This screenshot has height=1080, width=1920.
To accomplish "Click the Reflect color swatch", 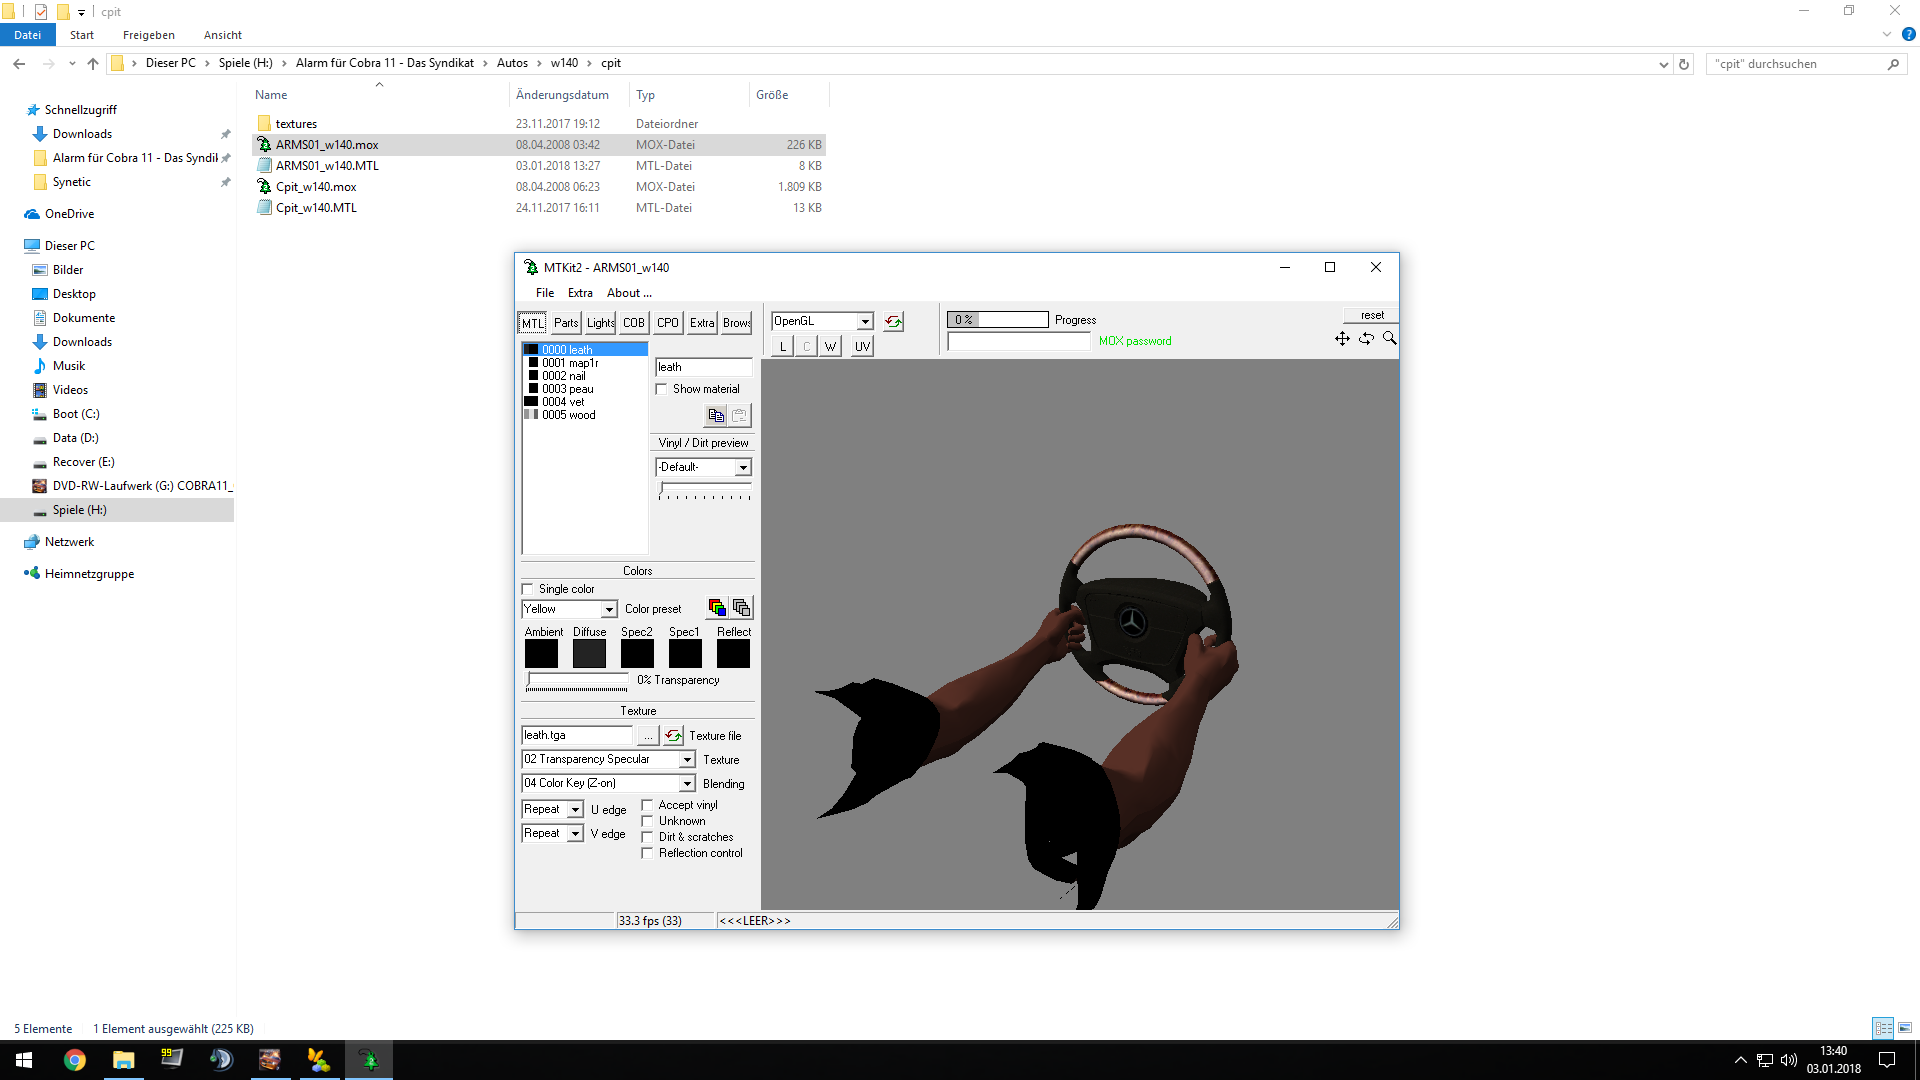I will point(733,654).
